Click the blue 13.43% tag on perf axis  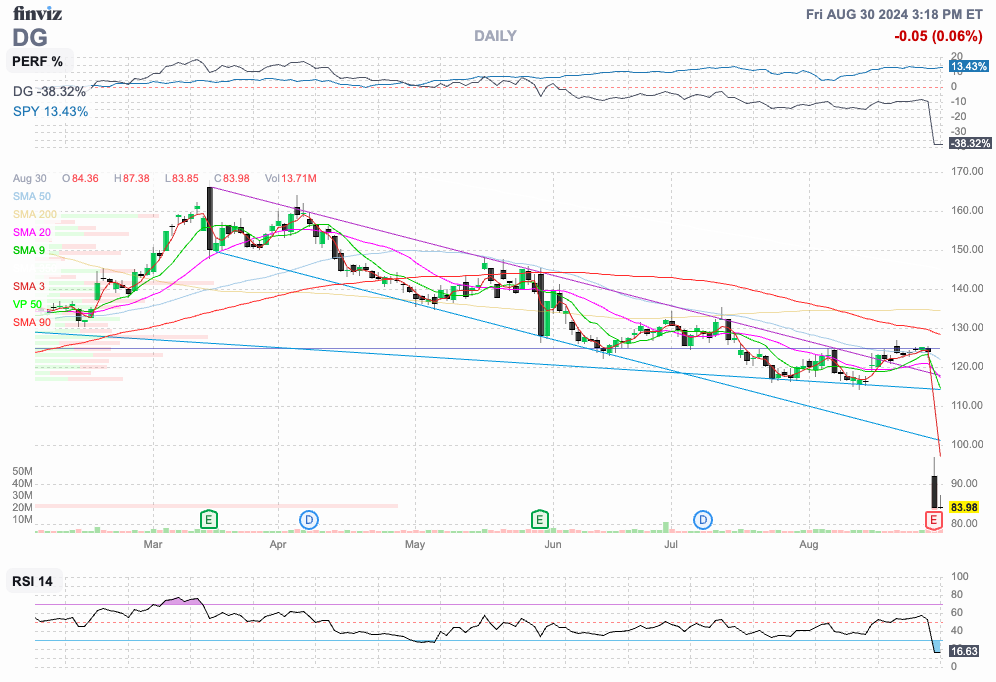969,67
